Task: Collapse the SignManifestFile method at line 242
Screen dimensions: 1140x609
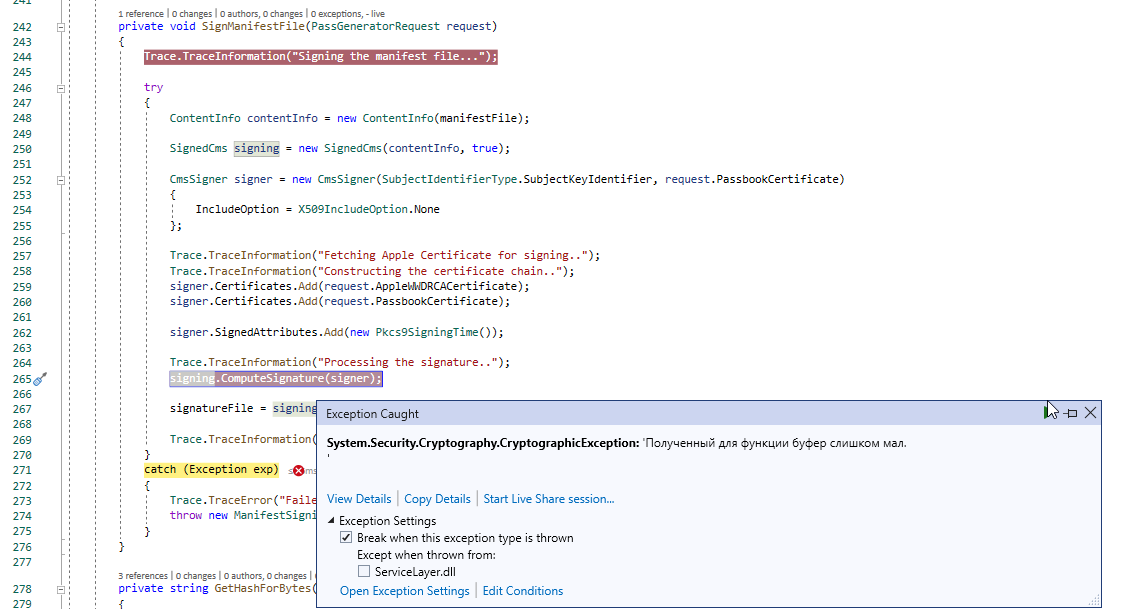Action: point(61,26)
